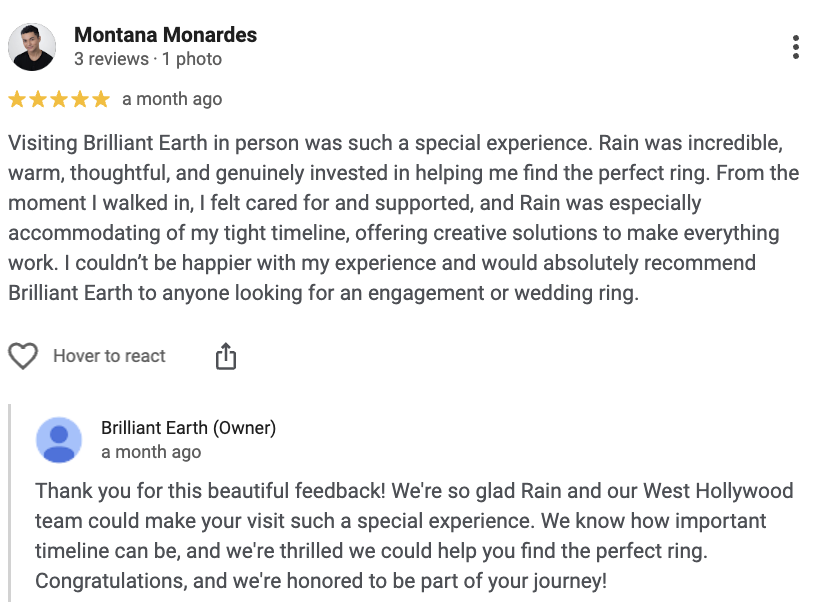The image size is (824, 602).
Task: Open the share icon for this review
Action: tap(225, 355)
